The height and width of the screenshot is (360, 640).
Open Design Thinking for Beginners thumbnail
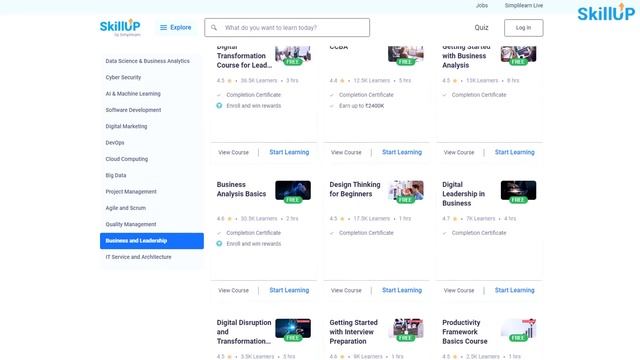406,191
